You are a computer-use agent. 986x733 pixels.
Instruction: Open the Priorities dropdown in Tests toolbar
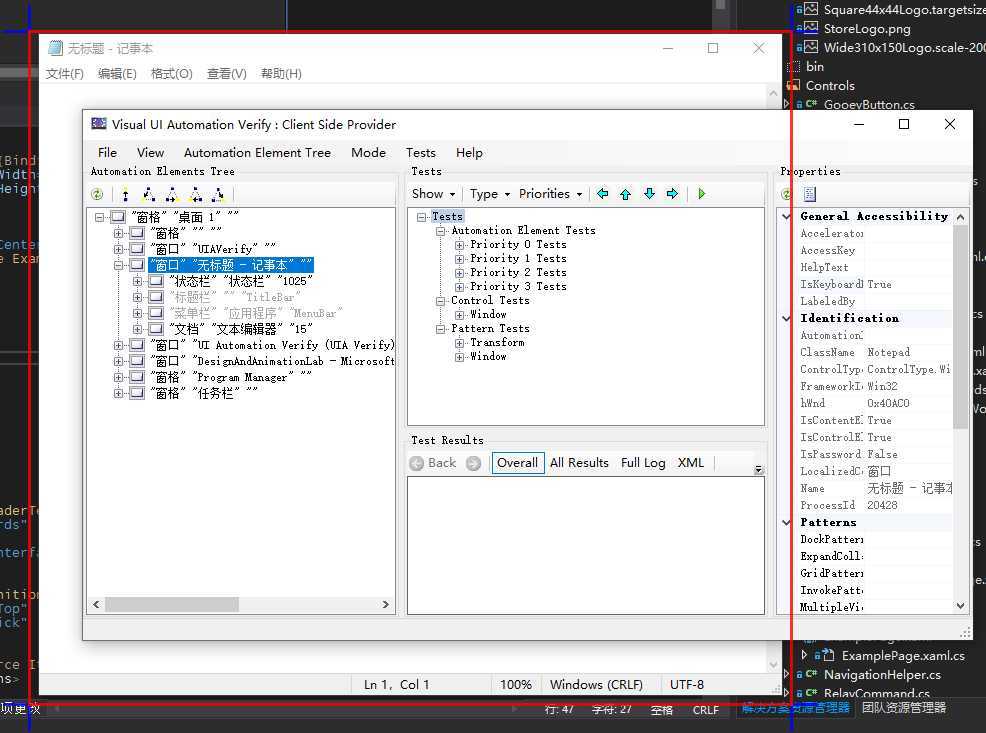[550, 194]
